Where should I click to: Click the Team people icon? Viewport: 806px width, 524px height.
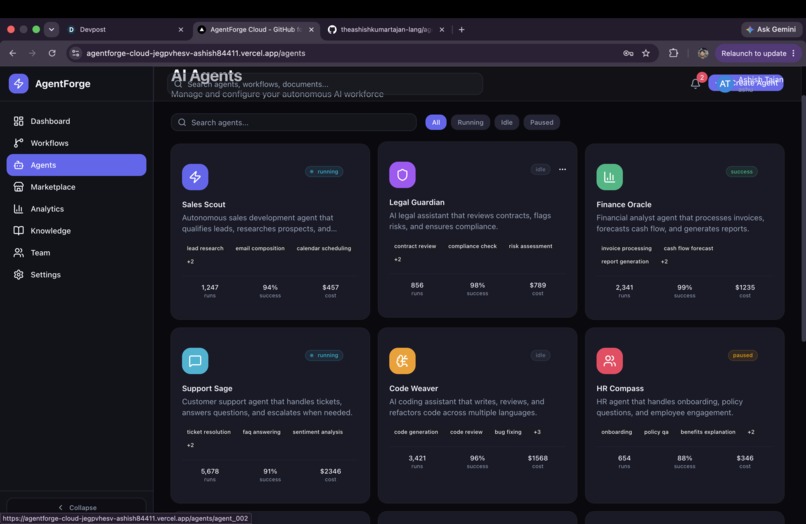tap(19, 252)
